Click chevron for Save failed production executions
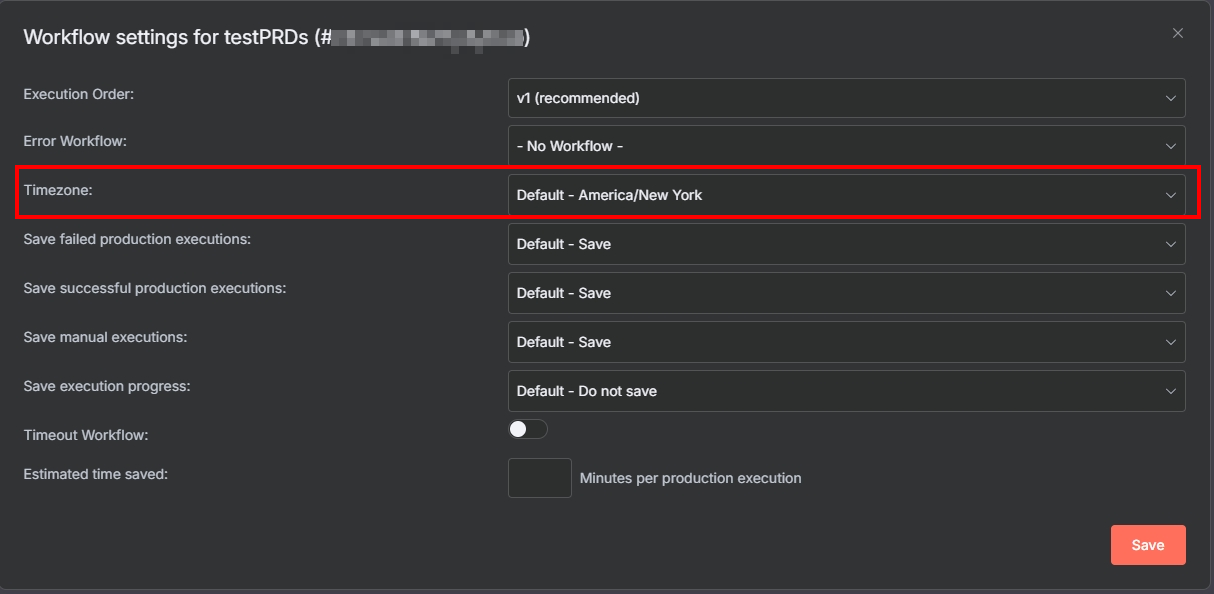 click(1170, 244)
